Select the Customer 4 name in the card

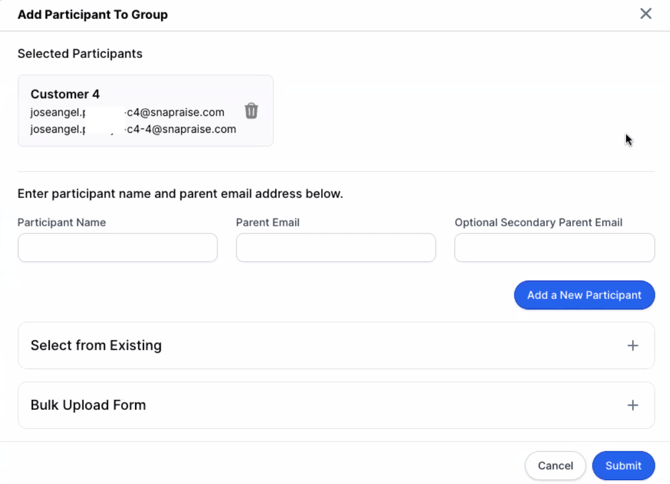(65, 94)
